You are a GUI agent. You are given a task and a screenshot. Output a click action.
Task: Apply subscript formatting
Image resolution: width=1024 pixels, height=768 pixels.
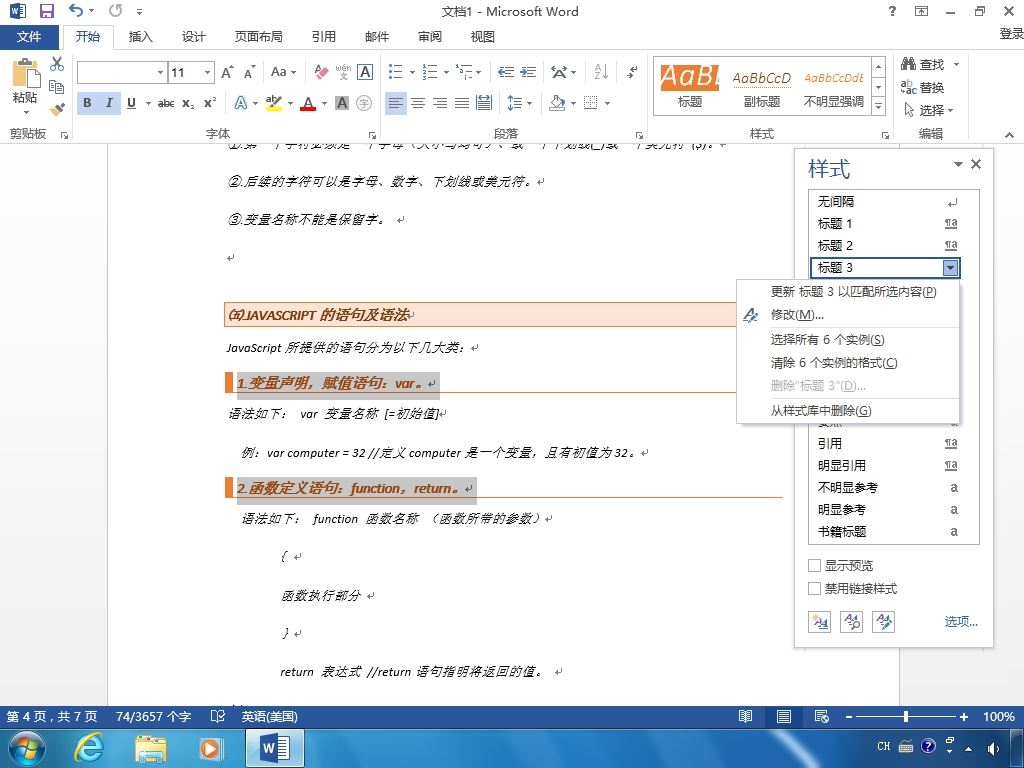point(188,103)
